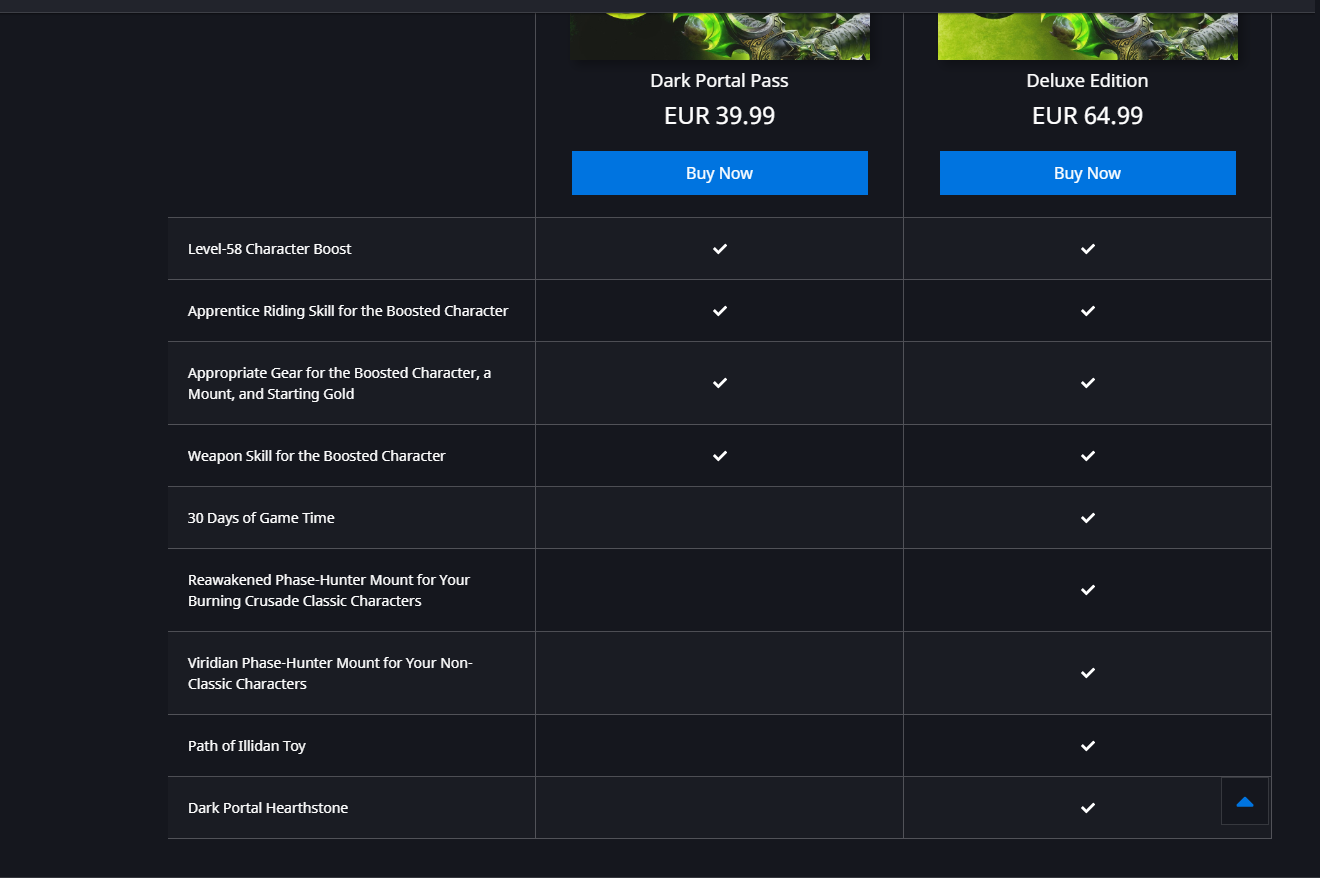This screenshot has width=1320, height=878.
Task: Click the Level-58 Character Boost row label
Action: [x=270, y=249]
